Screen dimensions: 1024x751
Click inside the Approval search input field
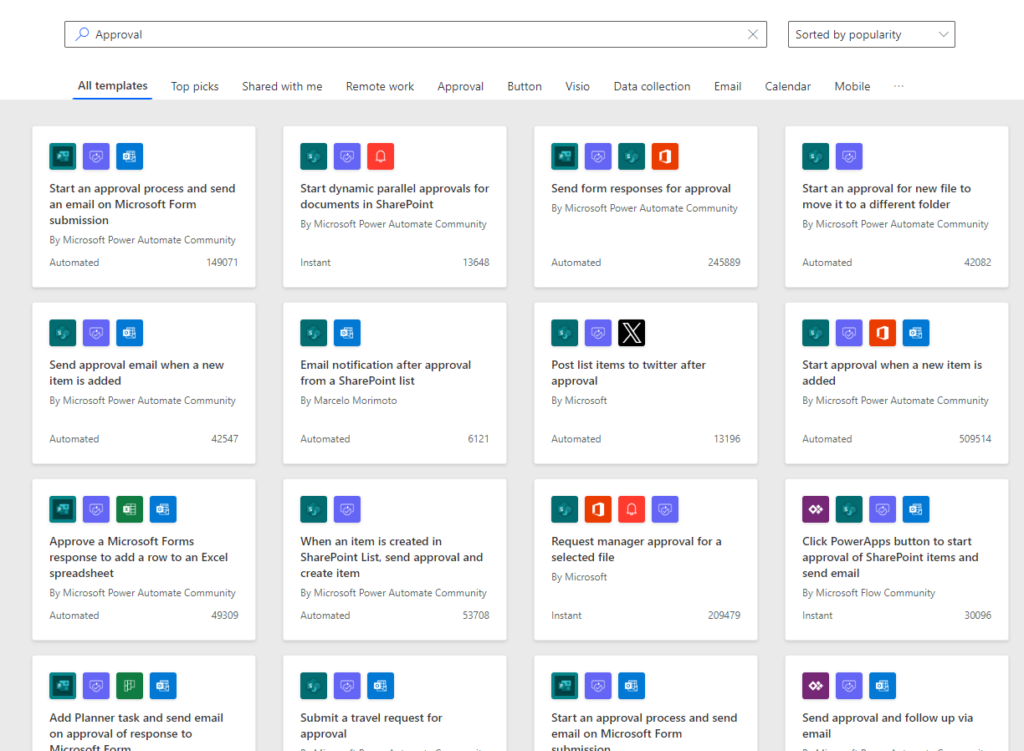click(x=400, y=33)
